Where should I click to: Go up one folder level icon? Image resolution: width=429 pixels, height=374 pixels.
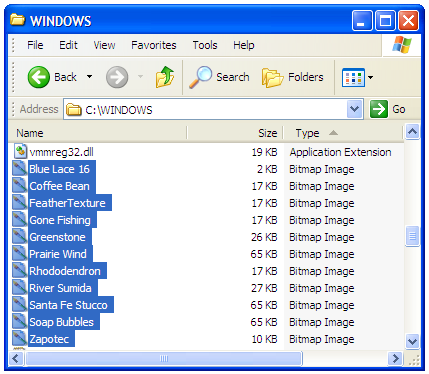[x=165, y=77]
